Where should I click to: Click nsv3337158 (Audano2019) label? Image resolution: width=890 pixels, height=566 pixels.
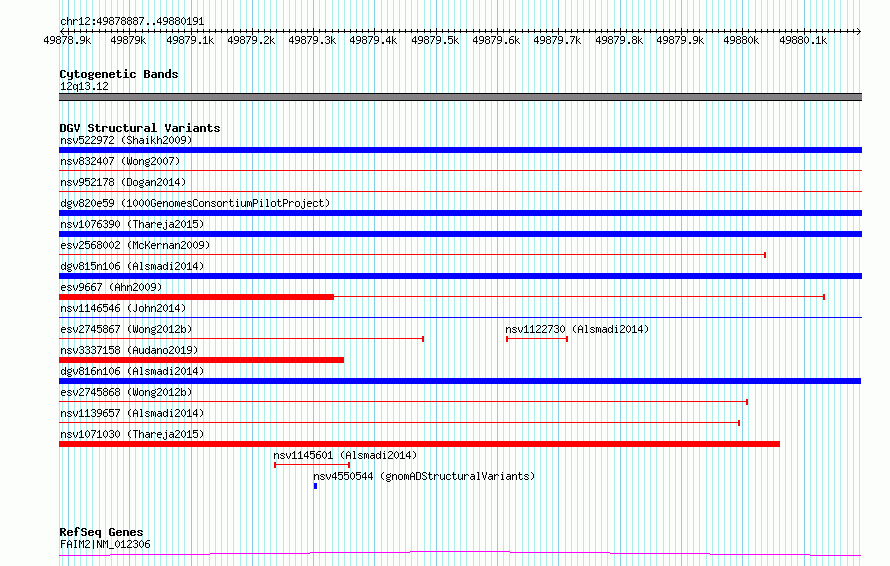[x=129, y=350]
